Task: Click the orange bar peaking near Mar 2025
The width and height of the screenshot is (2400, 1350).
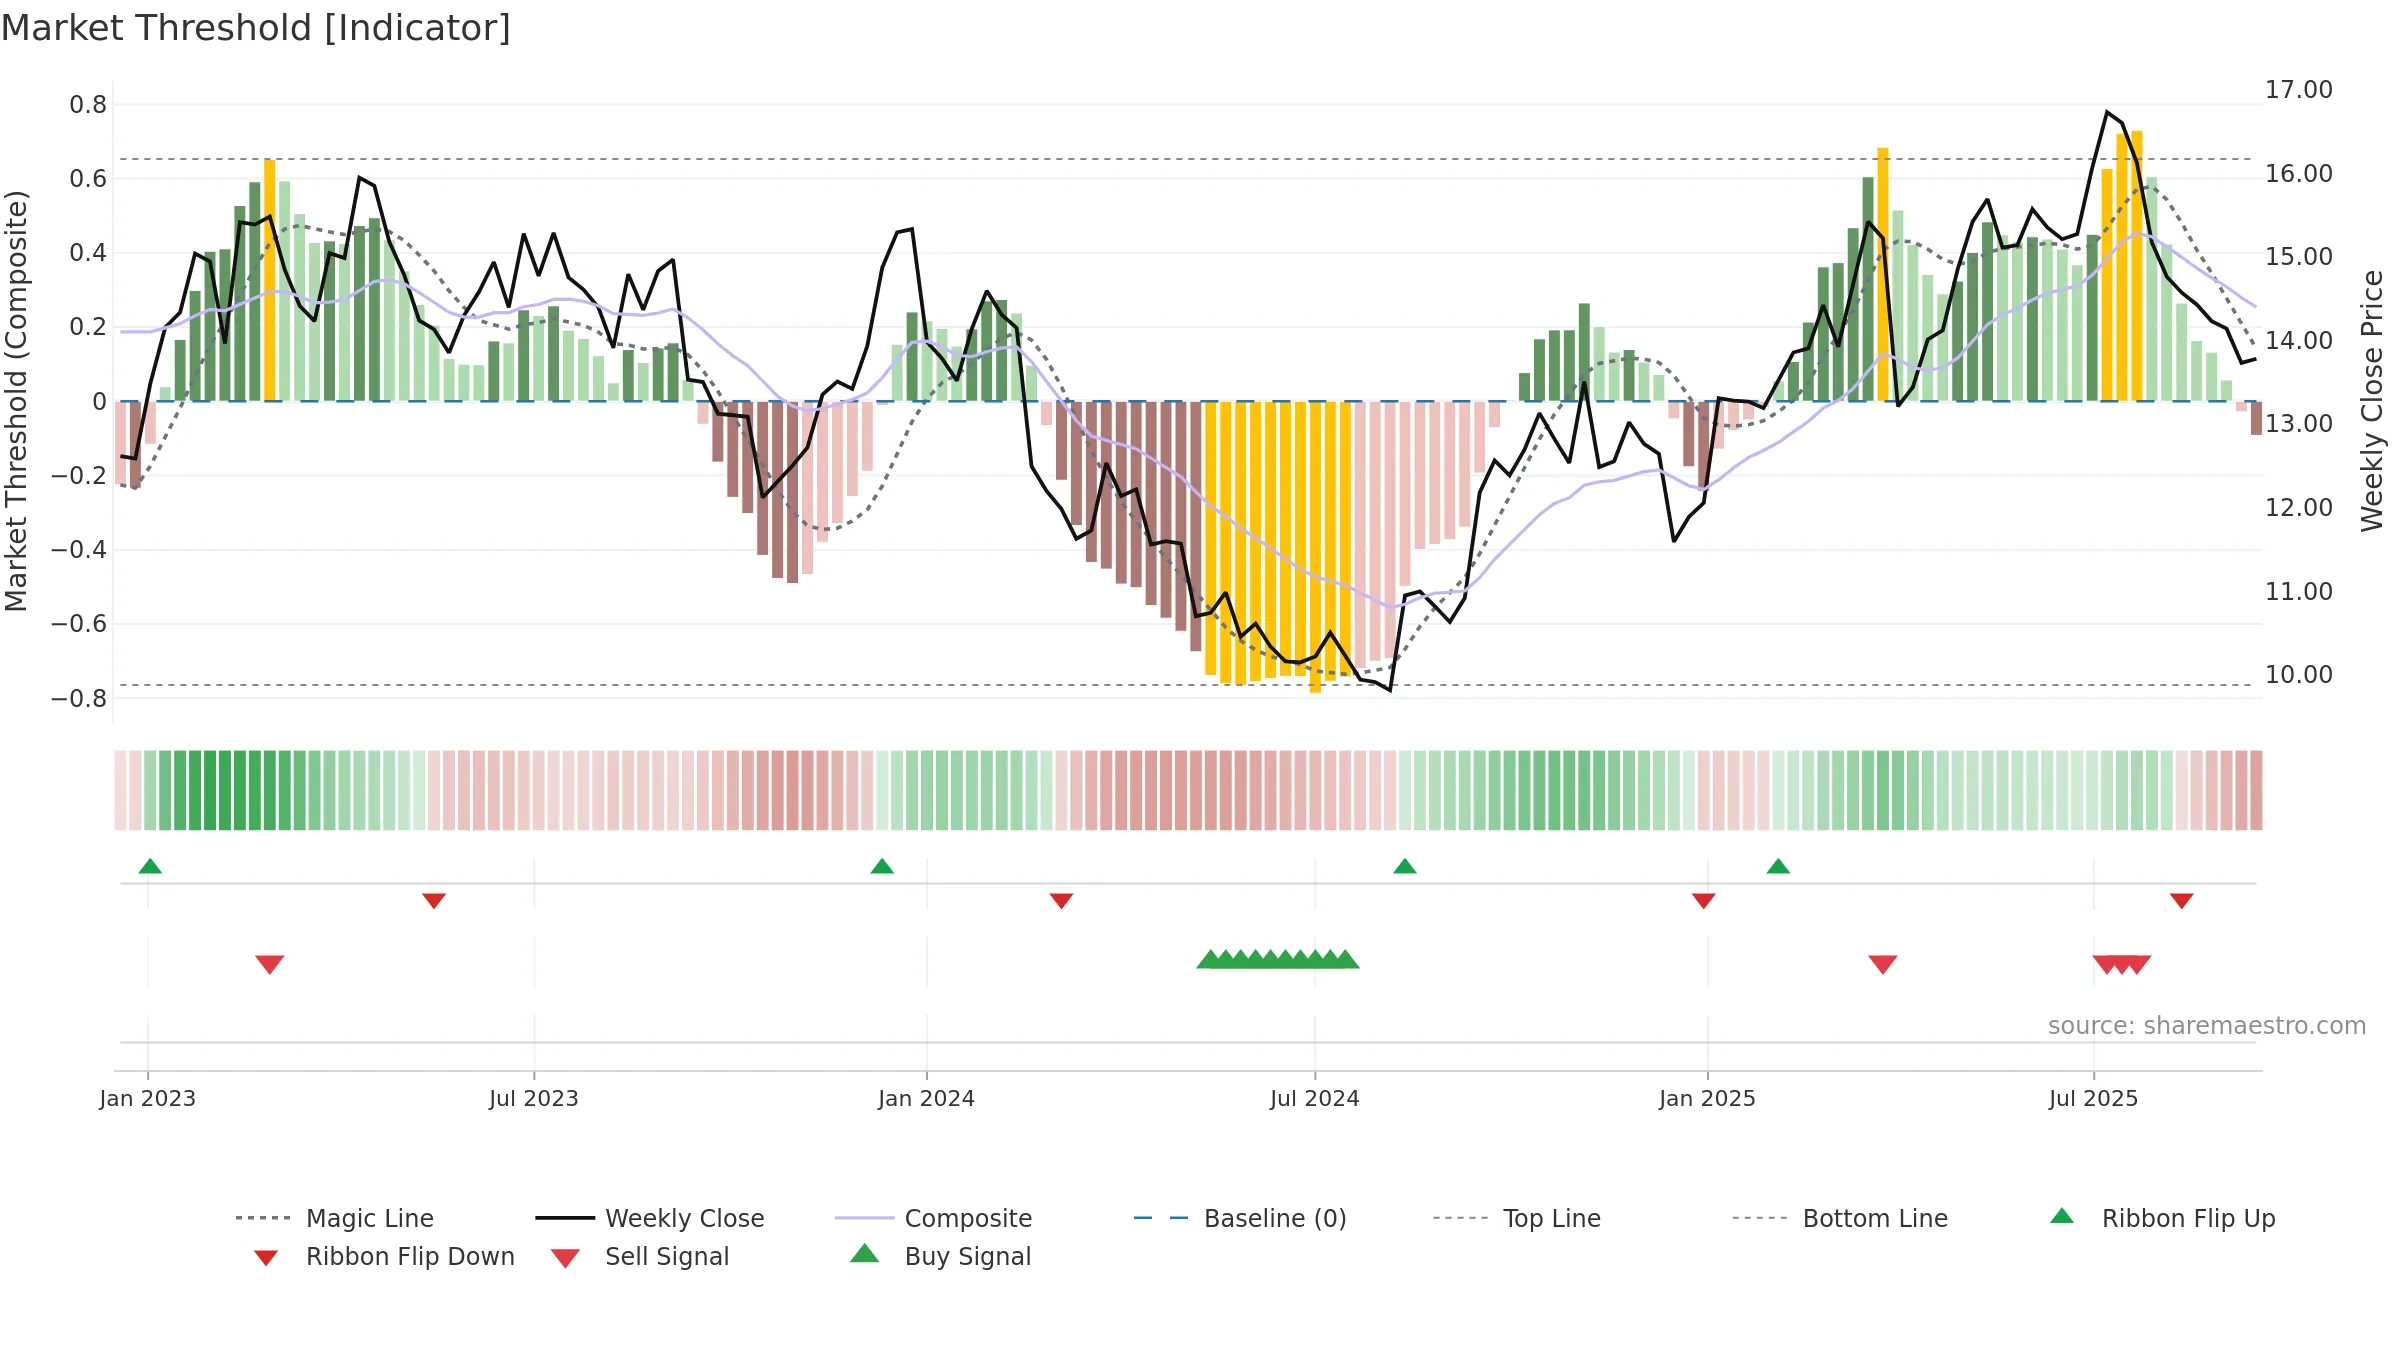Action: click(x=1883, y=275)
